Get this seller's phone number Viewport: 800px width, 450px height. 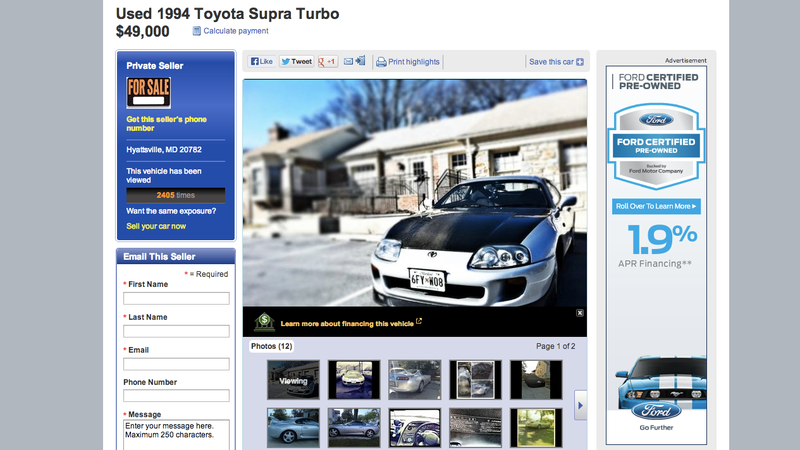pos(166,123)
